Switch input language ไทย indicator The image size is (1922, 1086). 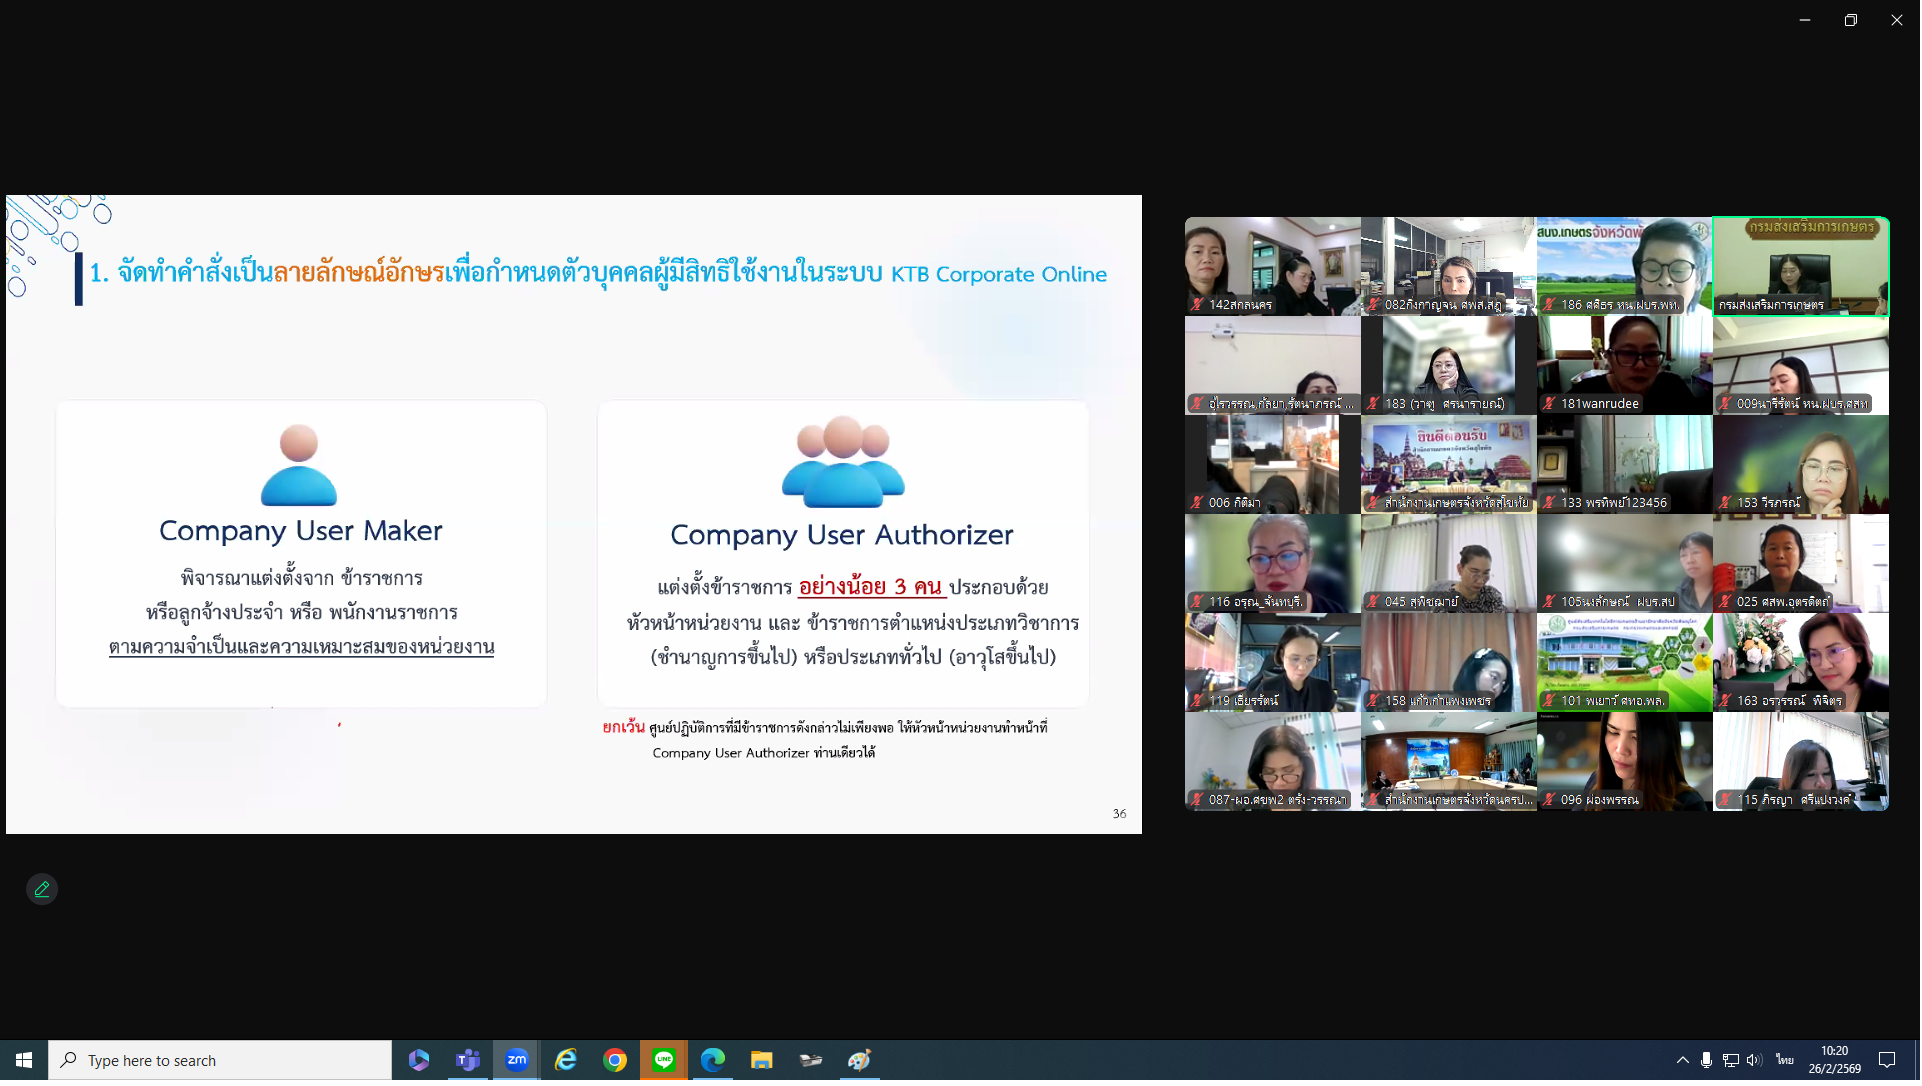[1785, 1059]
